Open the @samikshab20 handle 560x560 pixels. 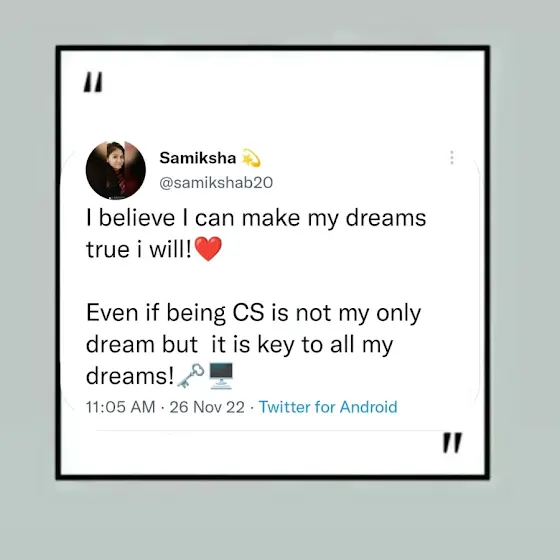pos(216,182)
